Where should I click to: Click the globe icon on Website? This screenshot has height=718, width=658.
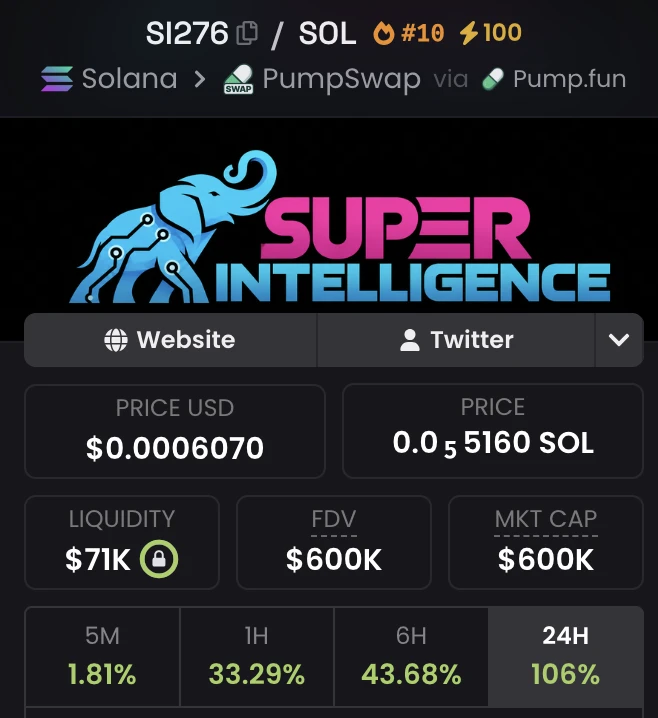[x=116, y=340]
